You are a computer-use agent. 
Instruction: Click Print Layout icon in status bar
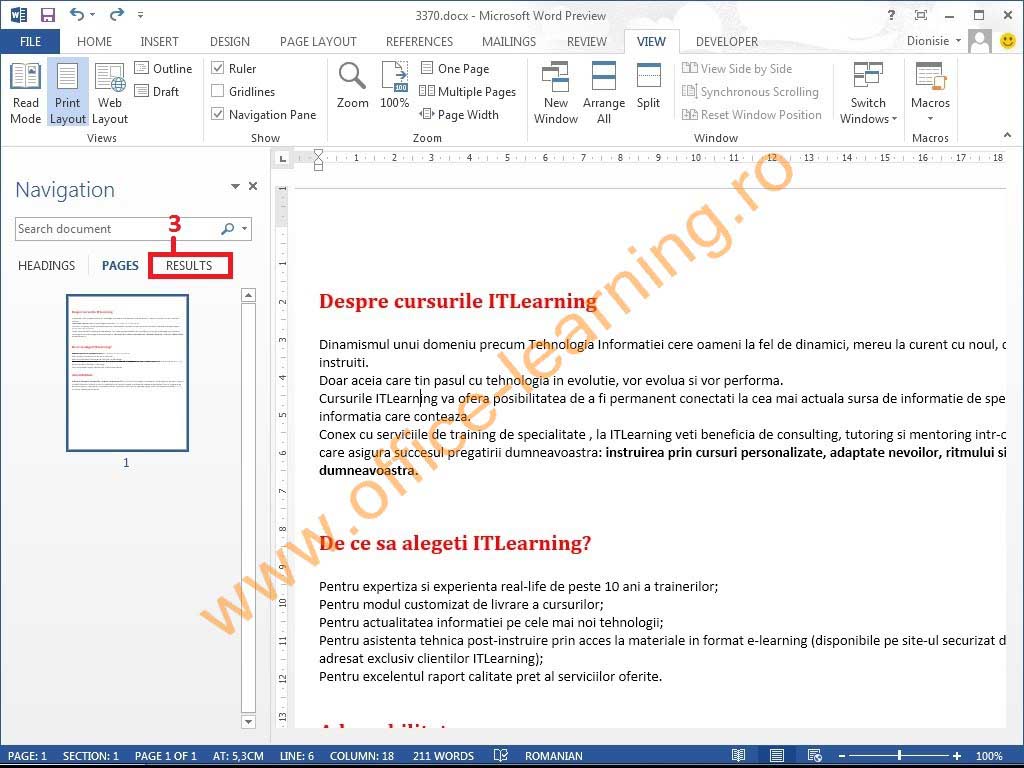(776, 756)
